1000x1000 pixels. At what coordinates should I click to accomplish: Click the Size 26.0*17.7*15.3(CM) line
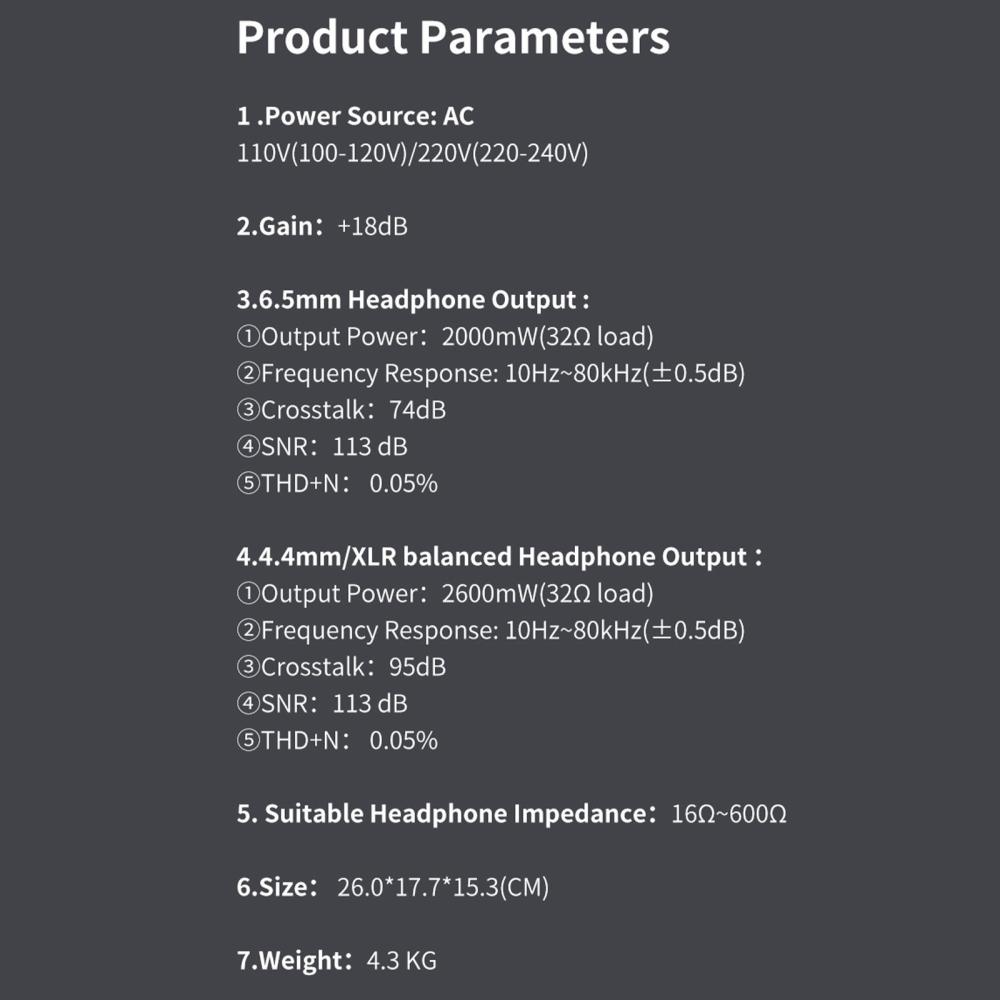pyautogui.click(x=393, y=887)
